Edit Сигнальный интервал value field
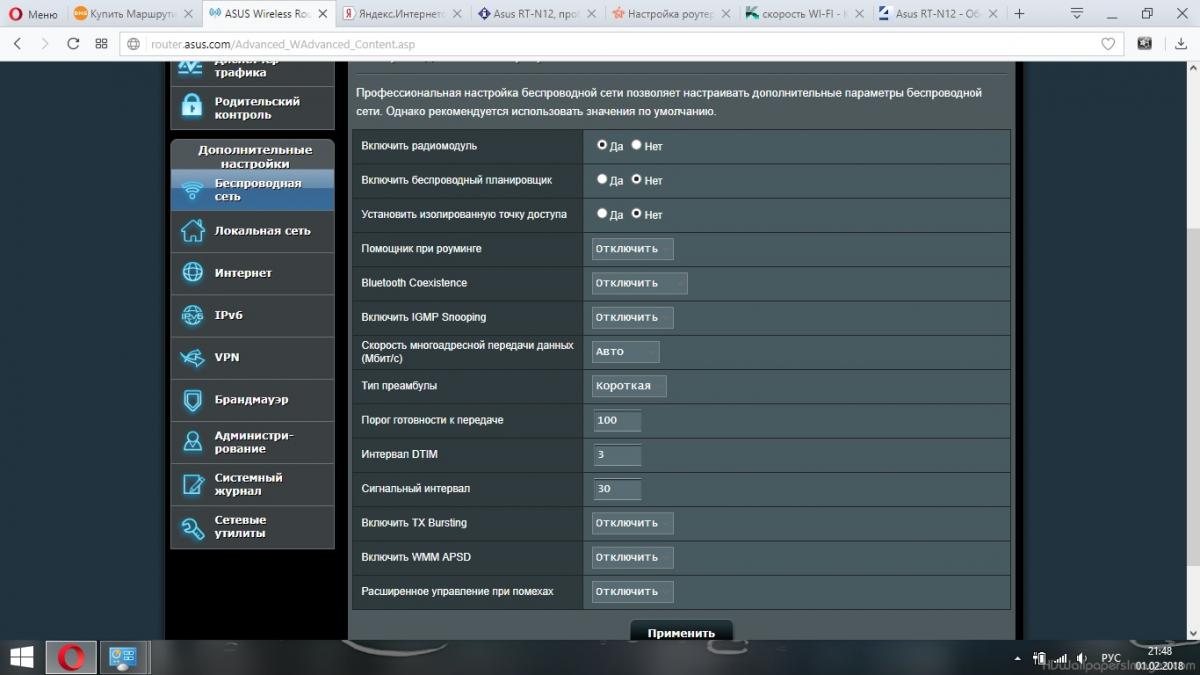Viewport: 1200px width, 675px height. point(616,489)
